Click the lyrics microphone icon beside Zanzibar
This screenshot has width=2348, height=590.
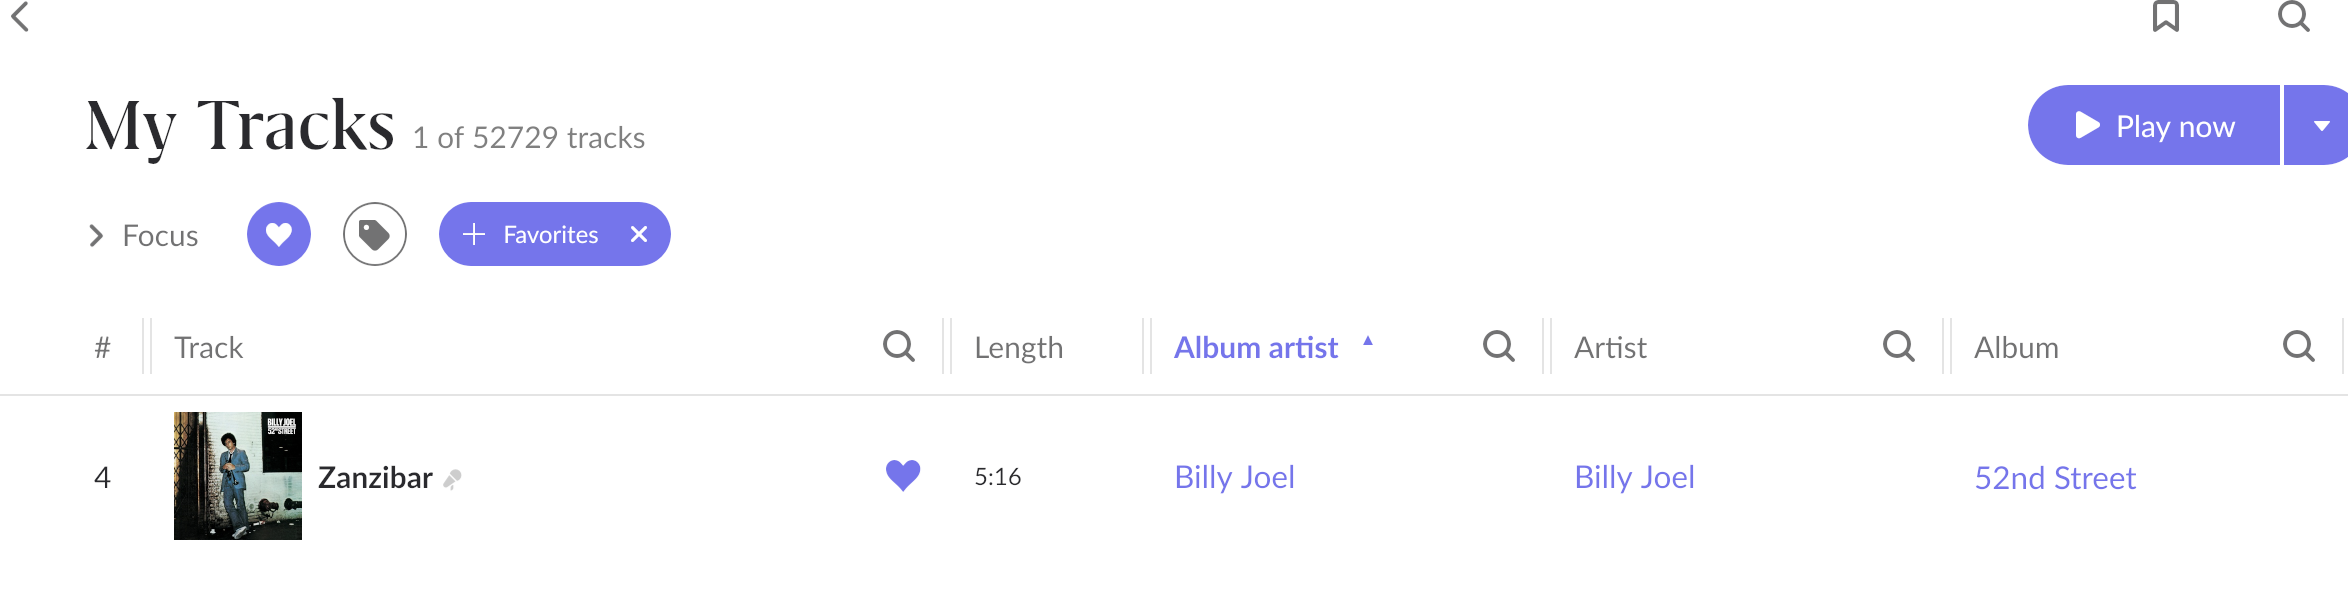[453, 480]
